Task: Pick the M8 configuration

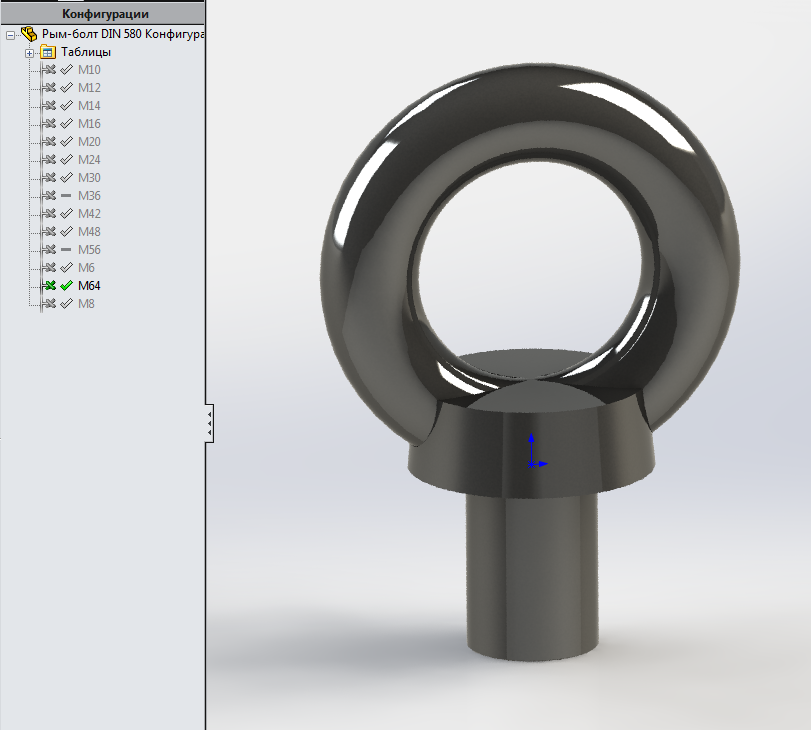Action: (x=86, y=304)
